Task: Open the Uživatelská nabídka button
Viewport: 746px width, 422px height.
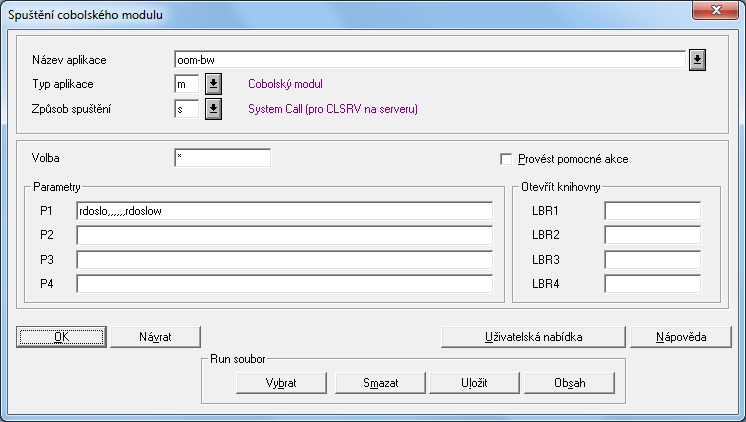Action: [x=534, y=336]
